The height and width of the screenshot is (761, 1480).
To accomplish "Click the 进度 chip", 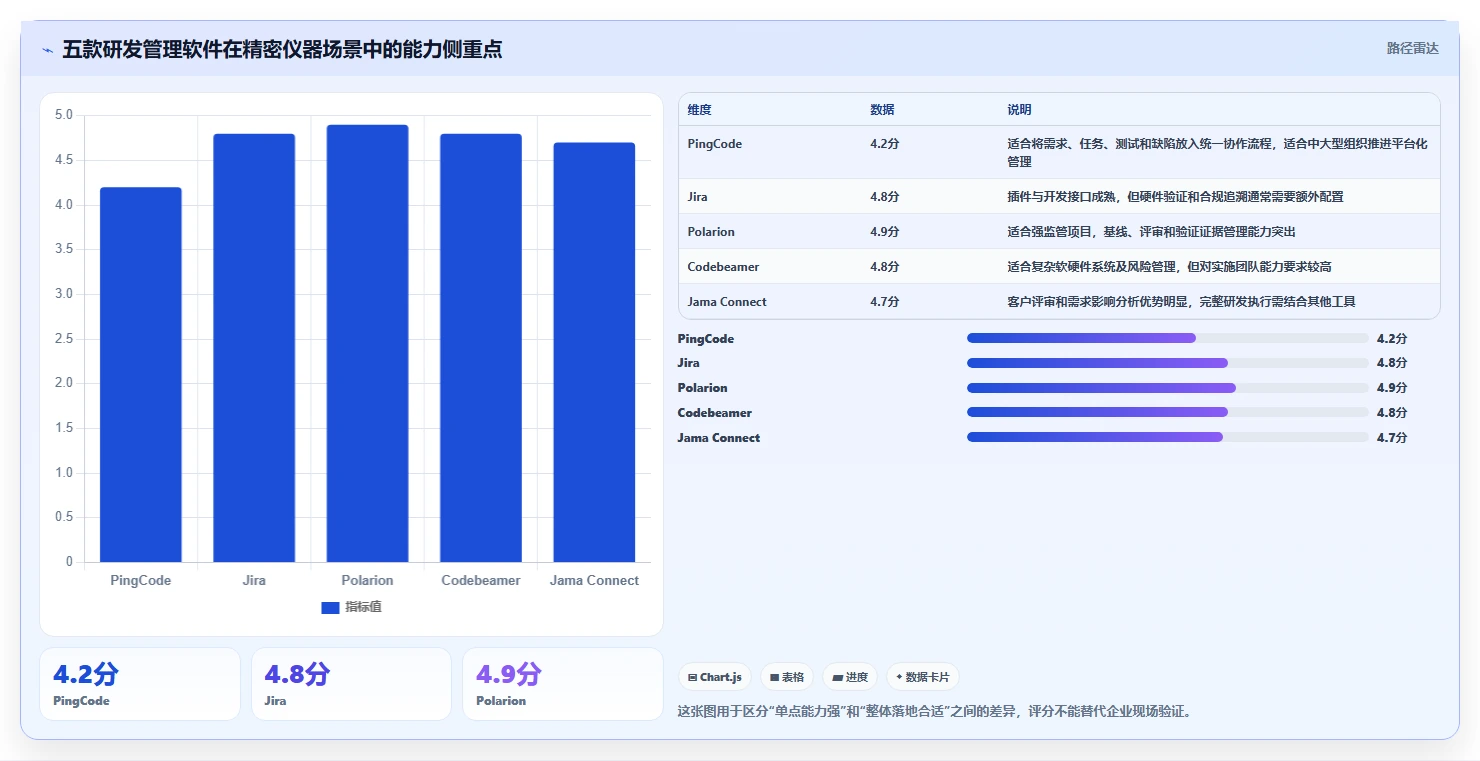I will tap(850, 677).
